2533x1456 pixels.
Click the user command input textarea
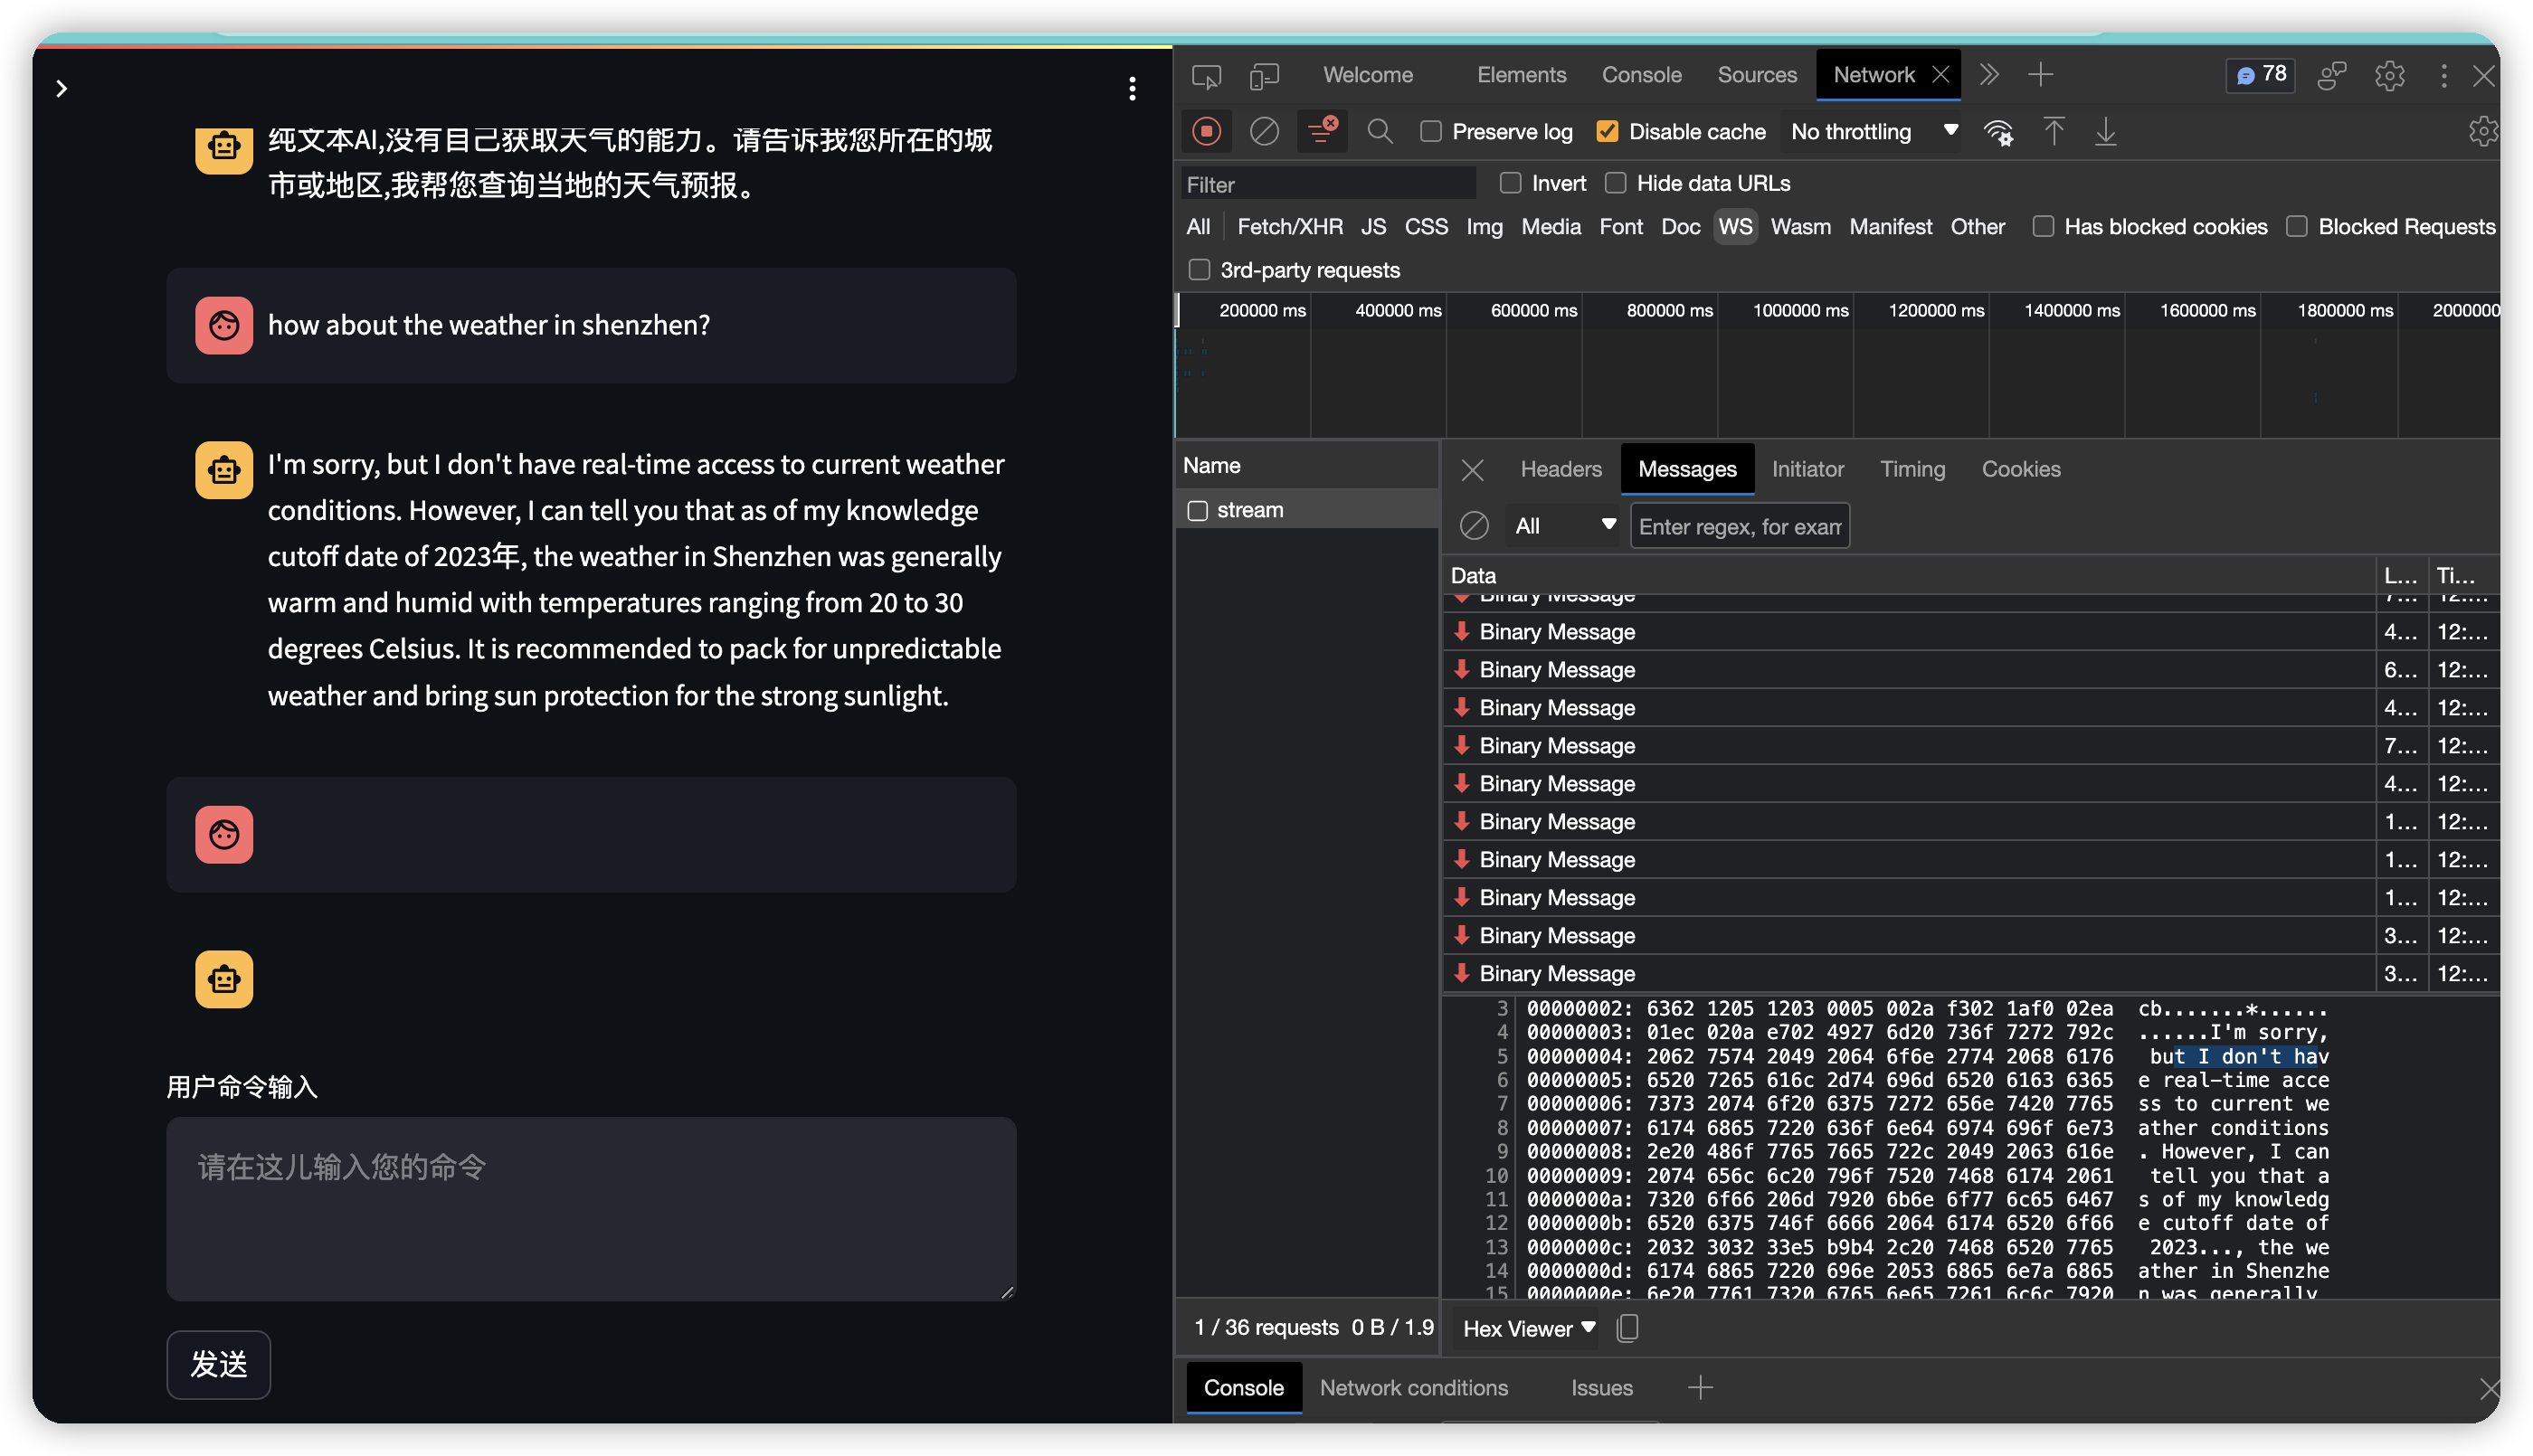point(591,1208)
